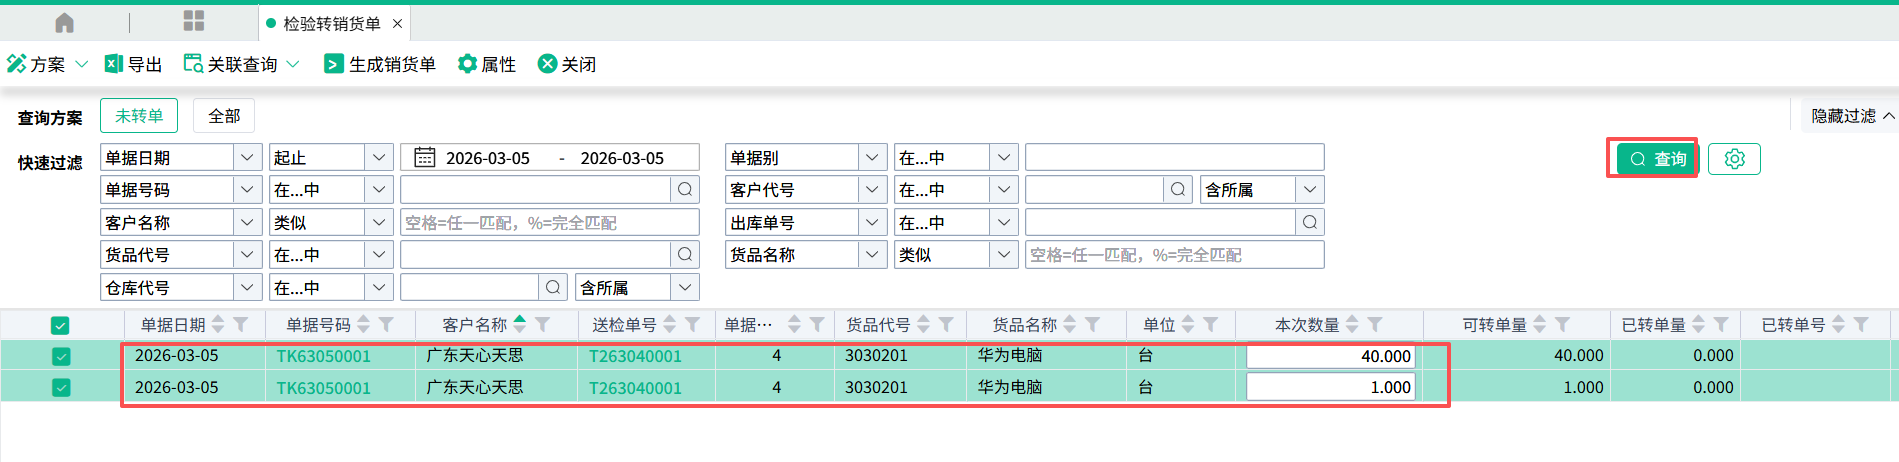Screen dimensions: 1899x462
Task: Click the sort icon on 客户名称 column
Action: coord(519,324)
